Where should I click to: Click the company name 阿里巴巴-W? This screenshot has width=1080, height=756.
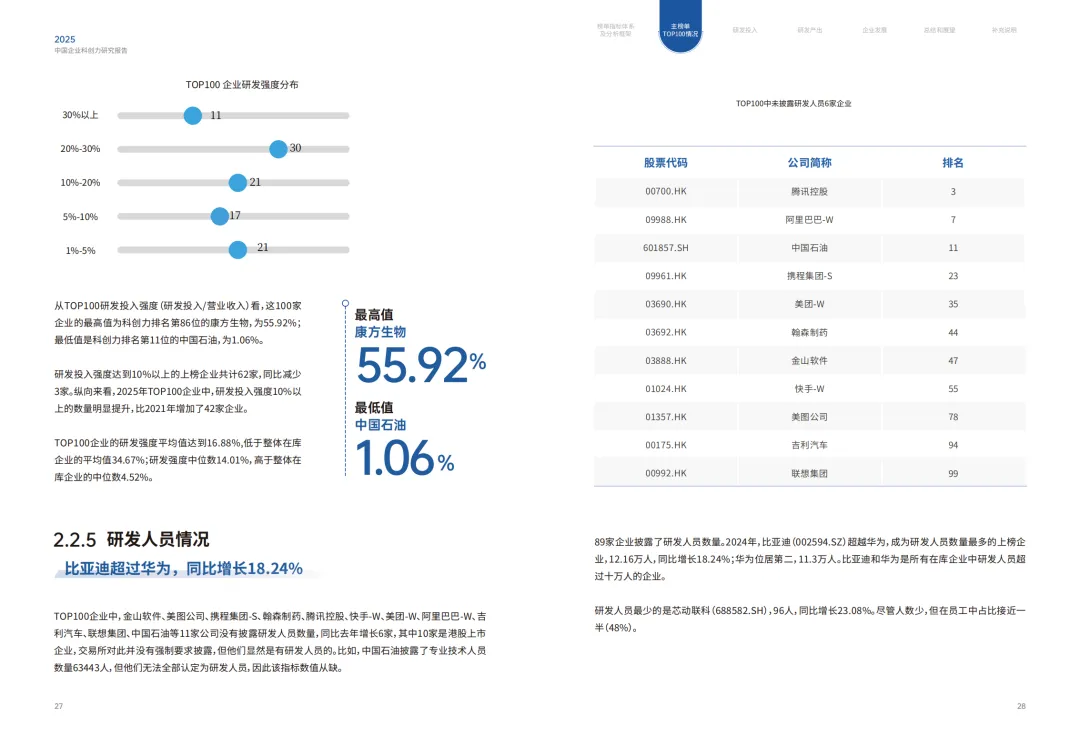(x=809, y=220)
